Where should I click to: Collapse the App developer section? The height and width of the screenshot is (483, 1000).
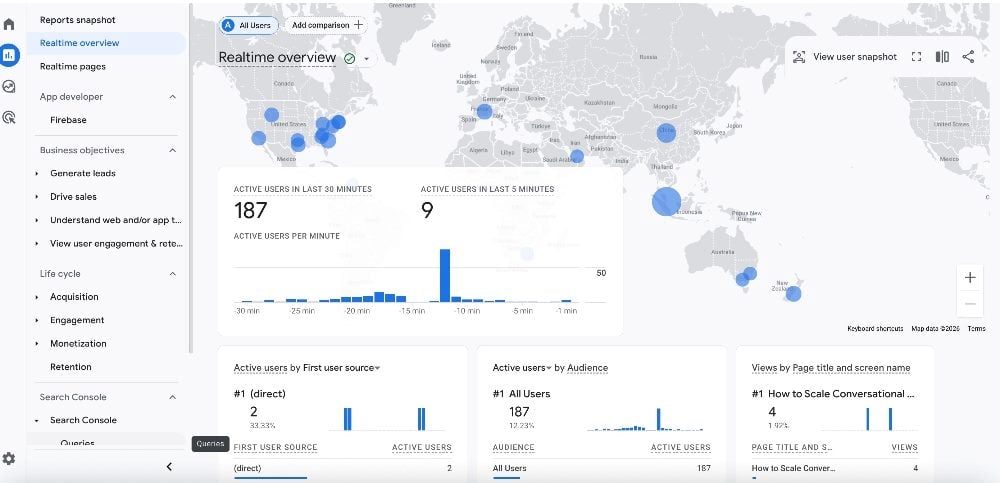[172, 97]
